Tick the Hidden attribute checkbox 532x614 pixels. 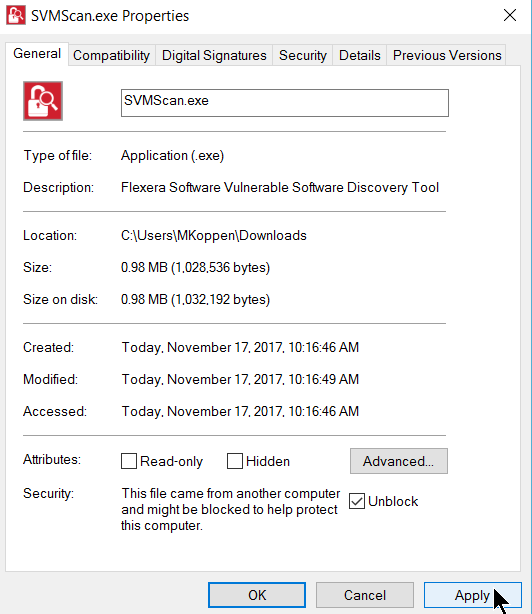tap(235, 461)
